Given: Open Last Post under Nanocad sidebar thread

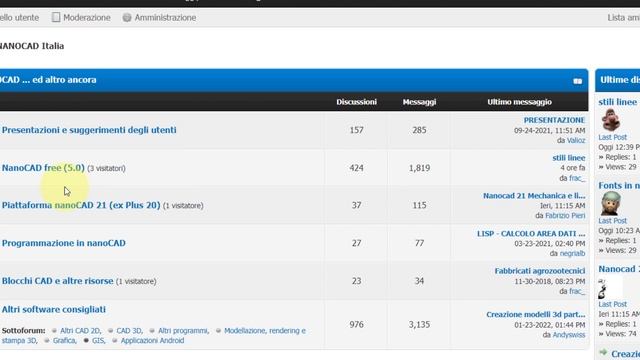Looking at the screenshot, I should click(612, 304).
